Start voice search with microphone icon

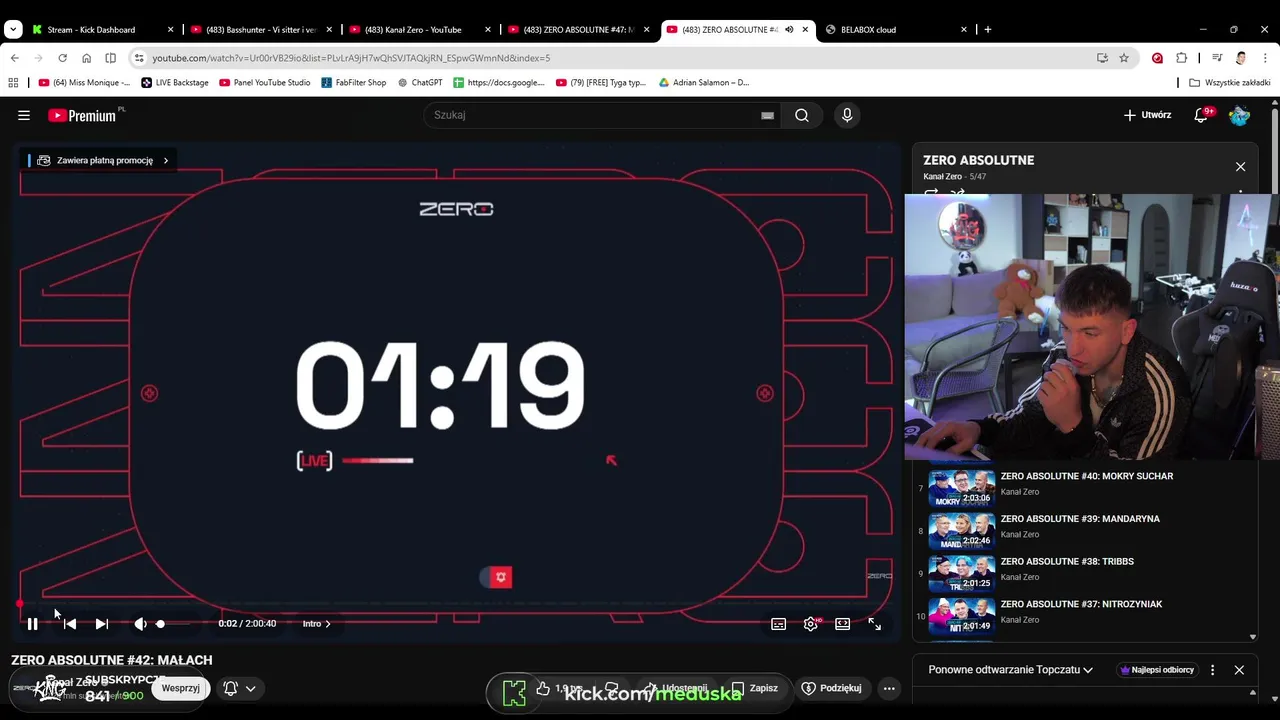pyautogui.click(x=847, y=115)
